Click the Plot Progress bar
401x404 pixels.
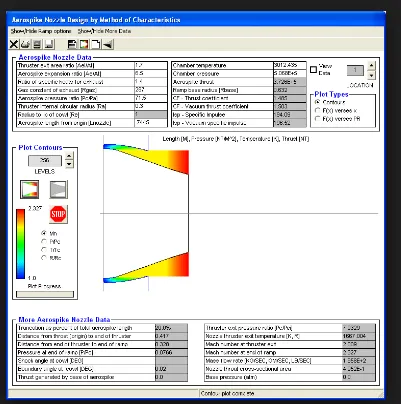coord(45,294)
